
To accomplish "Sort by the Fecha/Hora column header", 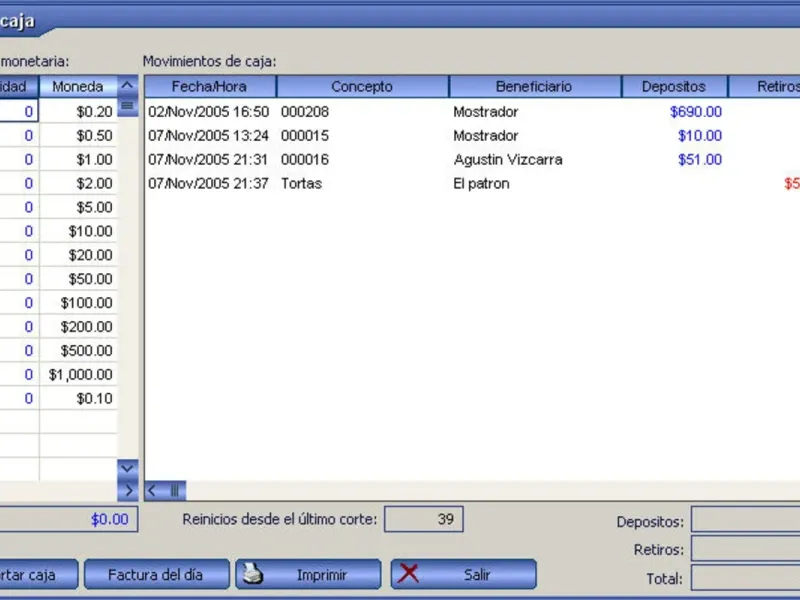I will 210,87.
